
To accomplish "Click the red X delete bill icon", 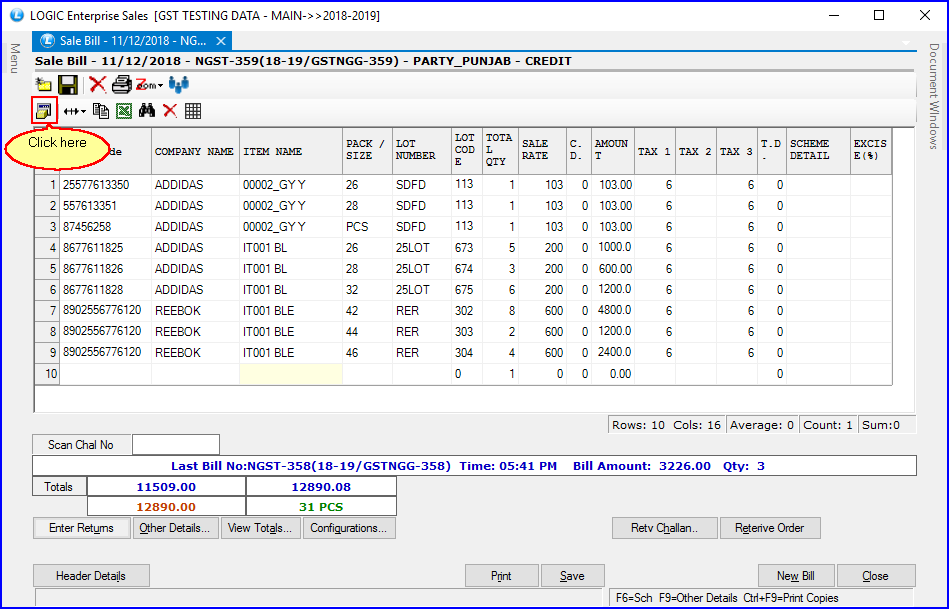I will tap(97, 85).
